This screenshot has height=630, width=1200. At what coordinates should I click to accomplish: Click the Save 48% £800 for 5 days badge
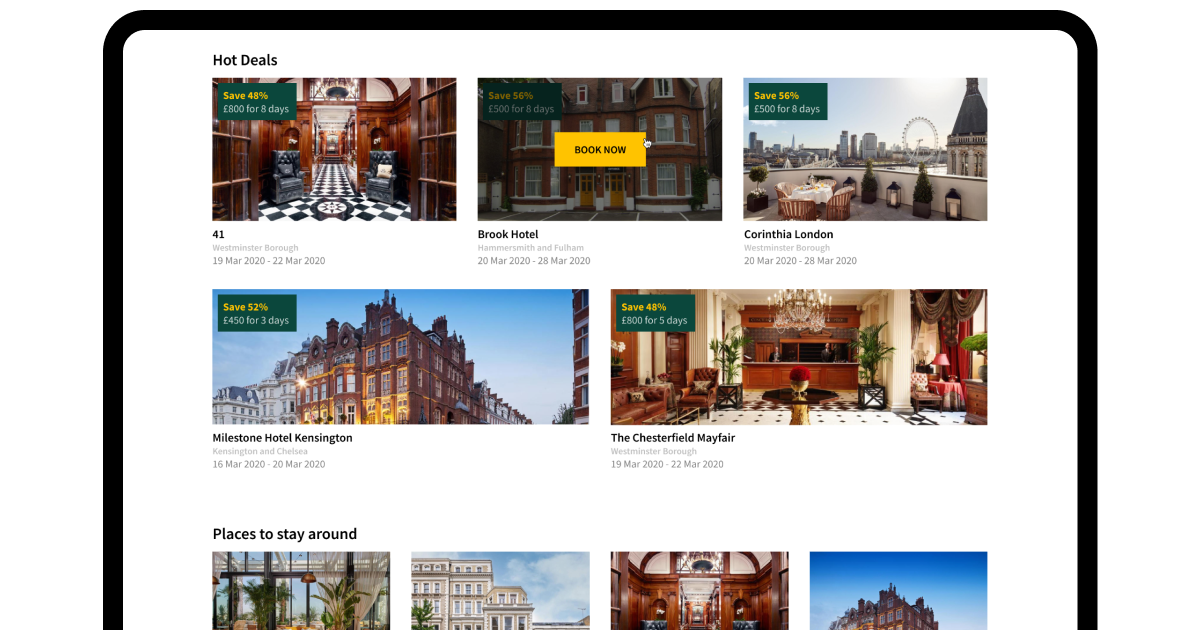(x=655, y=313)
